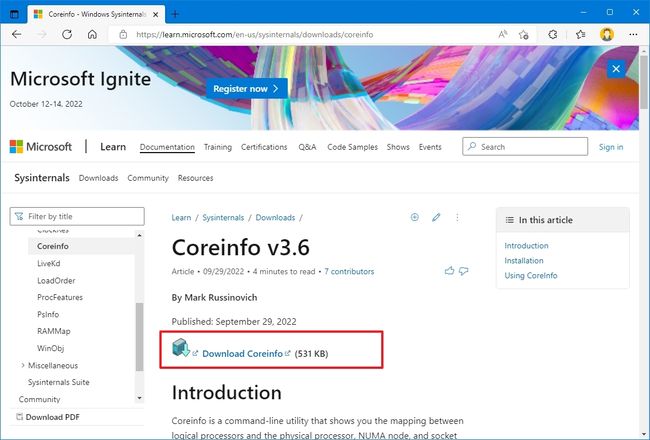The image size is (650, 440).
Task: Click the sidebar scroll down arrow
Action: pos(139,398)
